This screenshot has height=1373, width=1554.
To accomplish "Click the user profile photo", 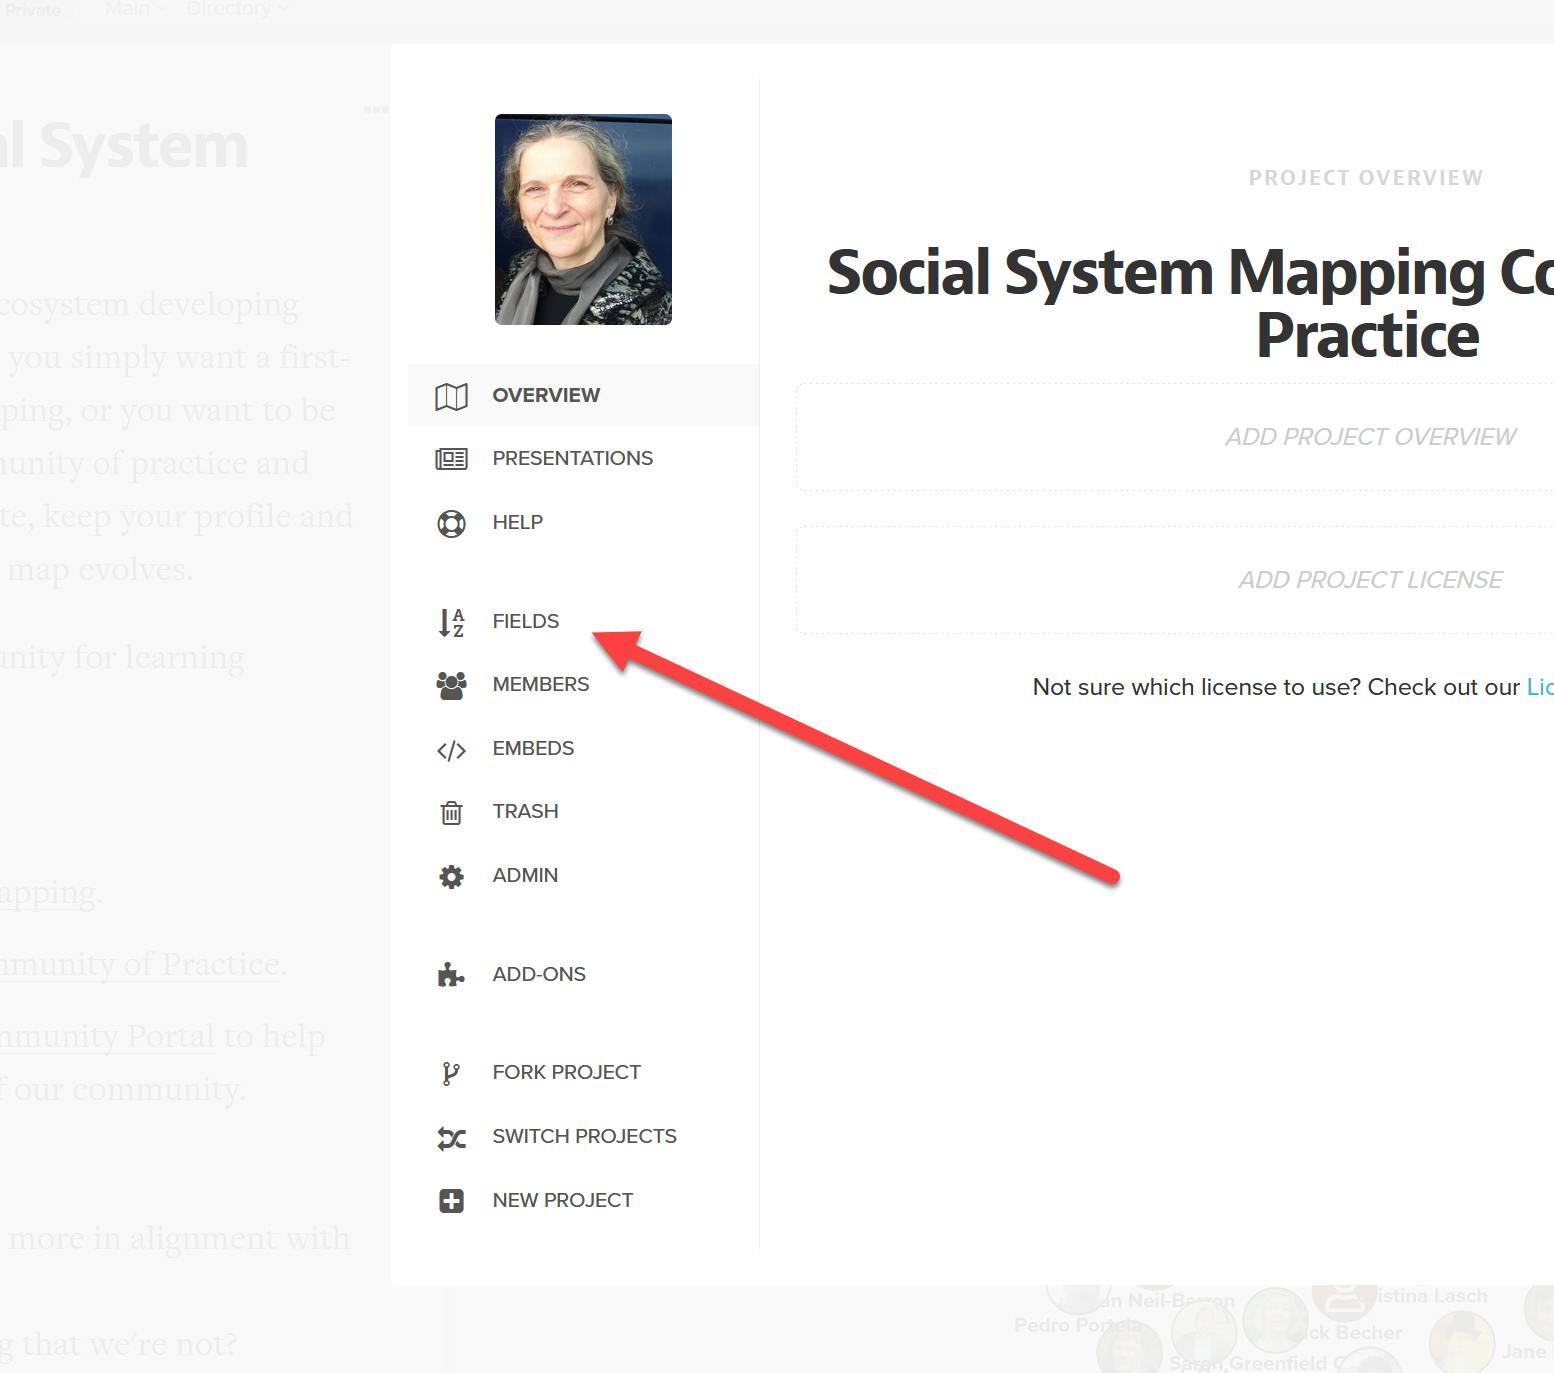I will tap(583, 219).
